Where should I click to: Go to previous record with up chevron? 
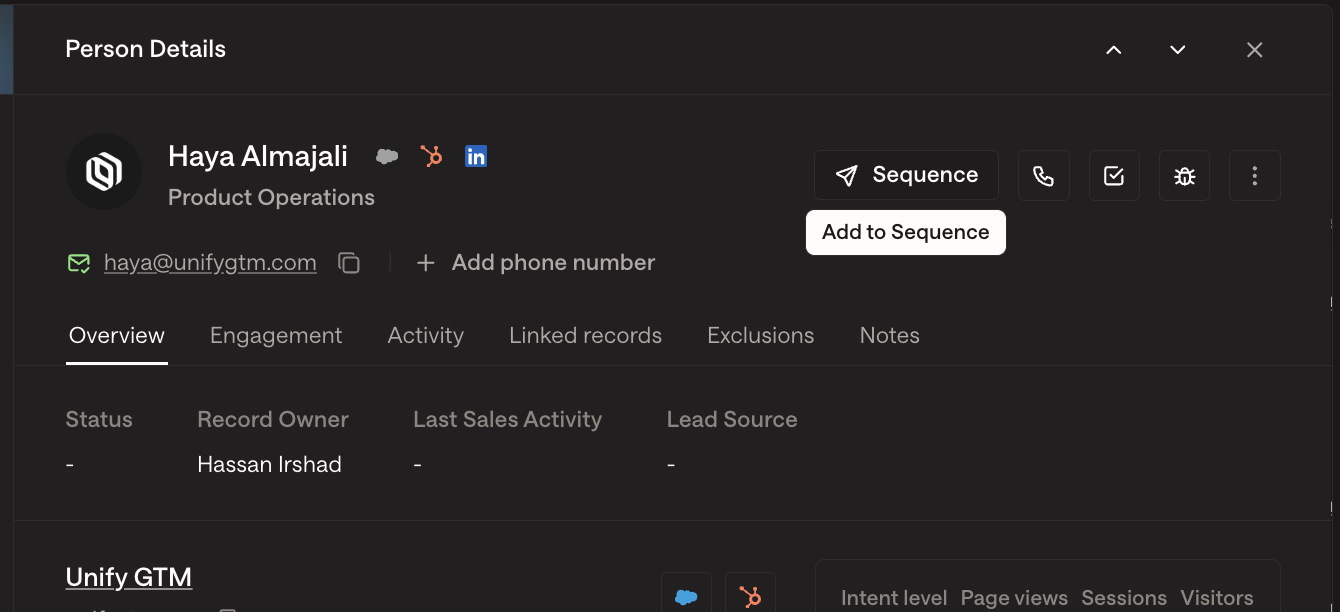tap(1114, 50)
